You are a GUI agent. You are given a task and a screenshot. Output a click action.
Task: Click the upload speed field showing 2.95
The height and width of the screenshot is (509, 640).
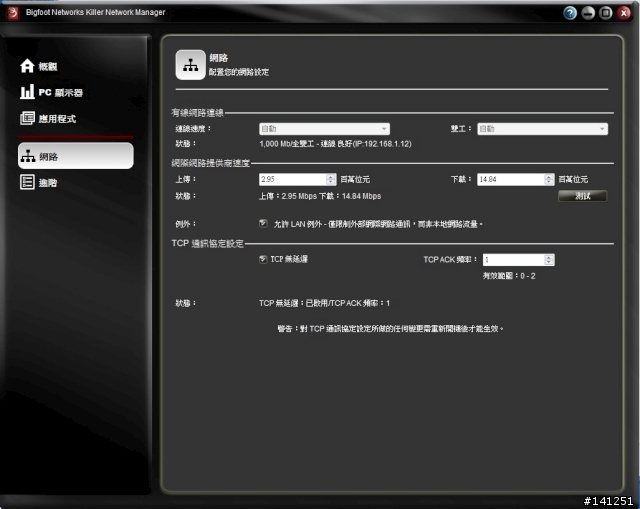[x=292, y=179]
